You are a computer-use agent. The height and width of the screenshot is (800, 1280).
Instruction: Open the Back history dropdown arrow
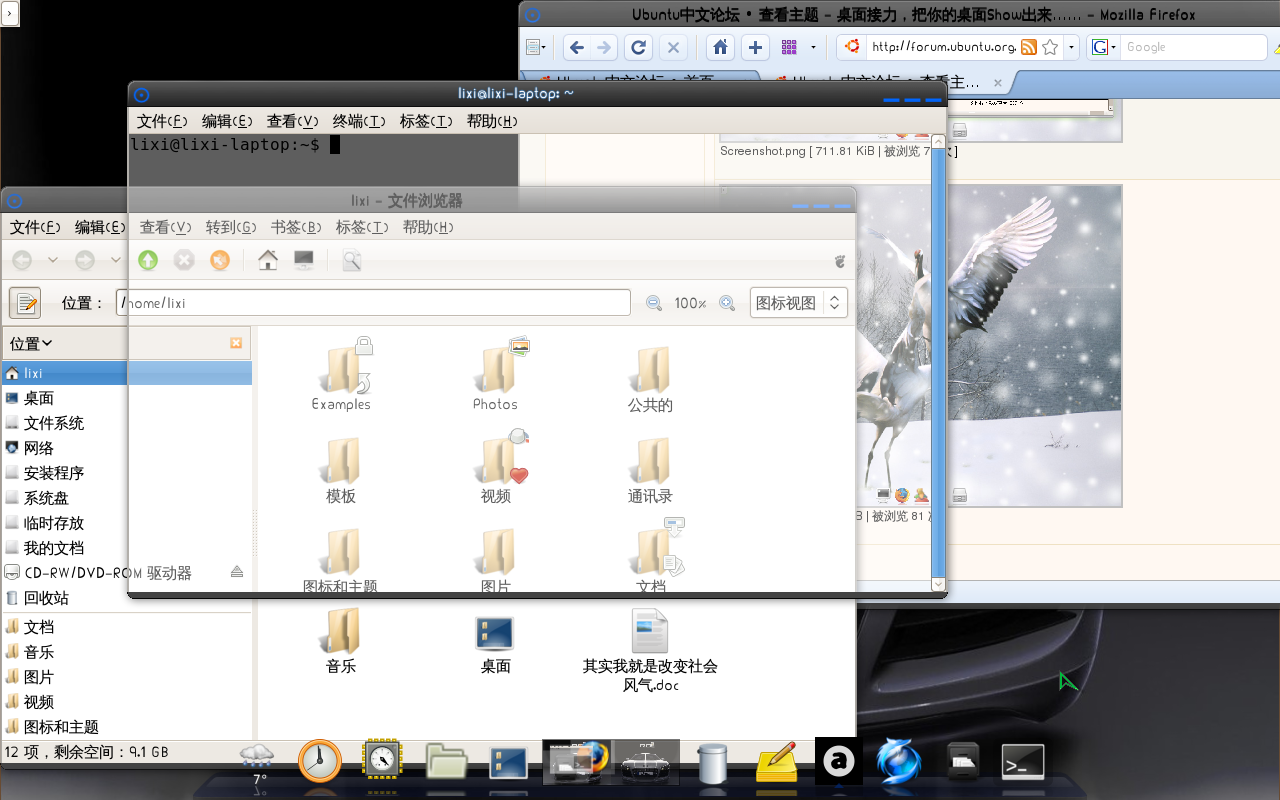click(x=53, y=261)
